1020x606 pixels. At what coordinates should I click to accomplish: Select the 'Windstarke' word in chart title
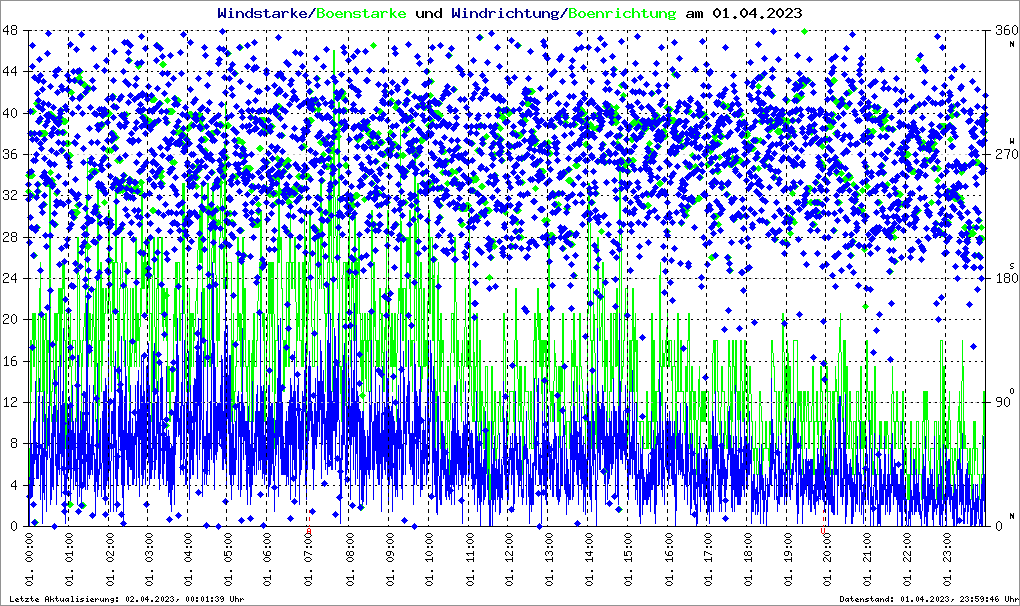pyautogui.click(x=262, y=13)
